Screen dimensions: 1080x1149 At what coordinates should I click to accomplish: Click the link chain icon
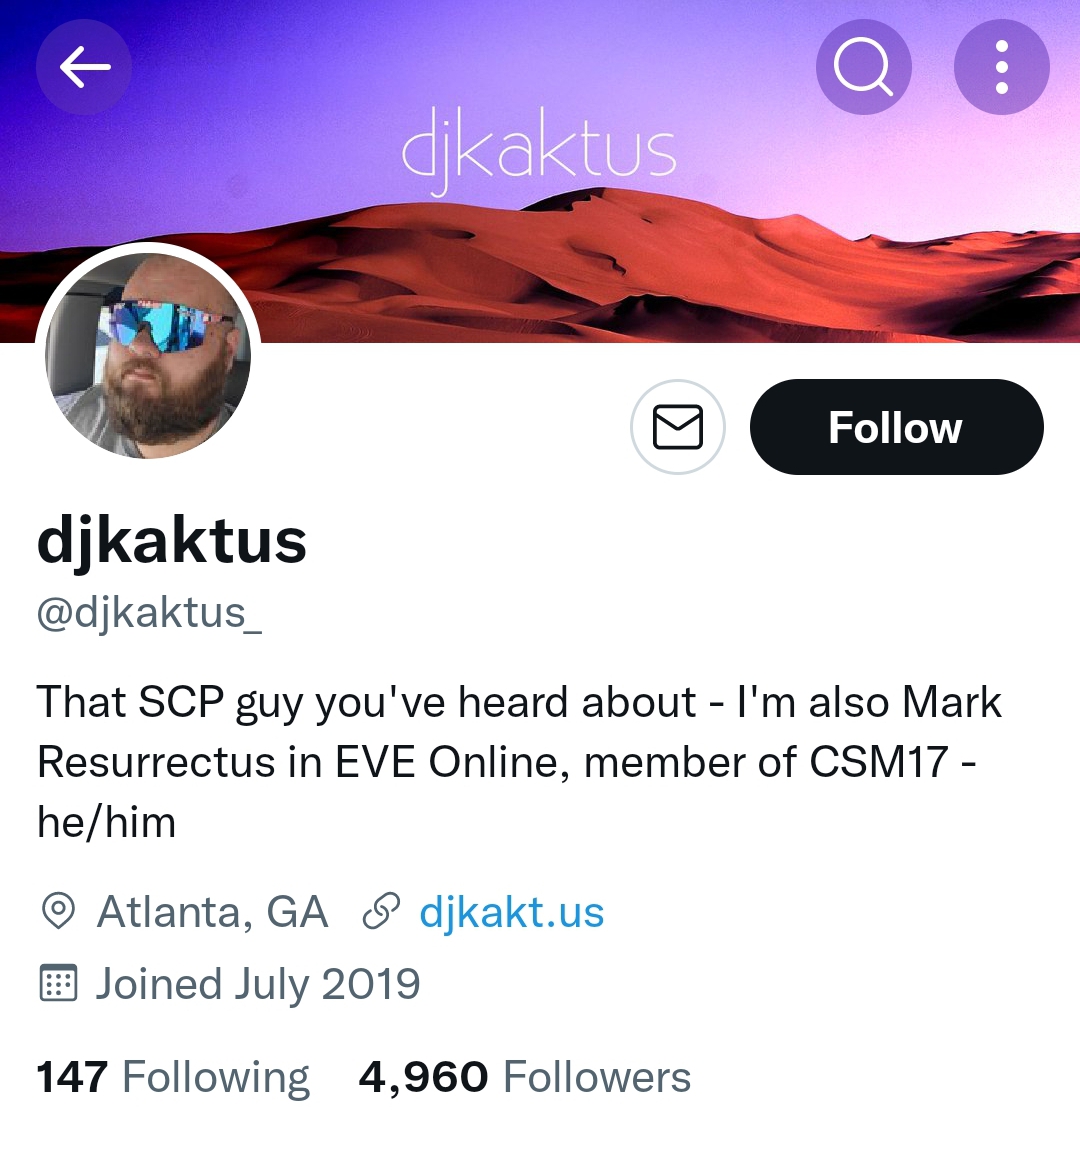(381, 911)
